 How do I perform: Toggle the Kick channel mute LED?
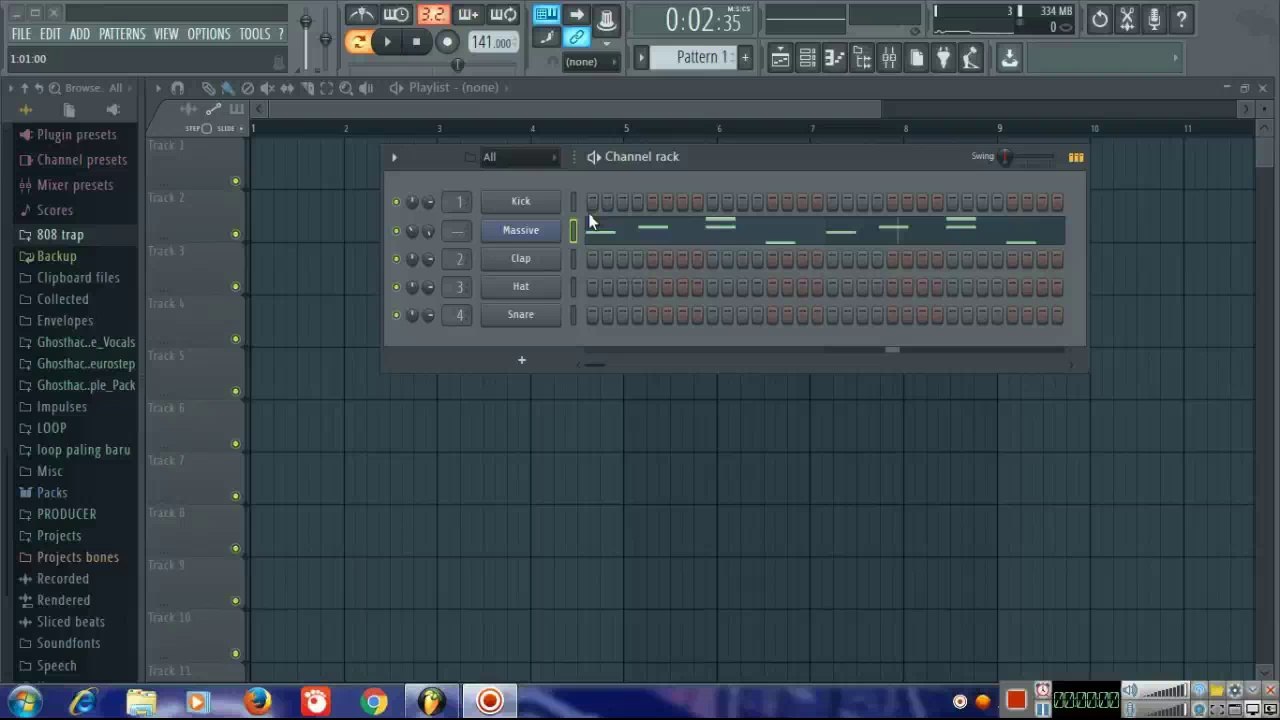396,203
